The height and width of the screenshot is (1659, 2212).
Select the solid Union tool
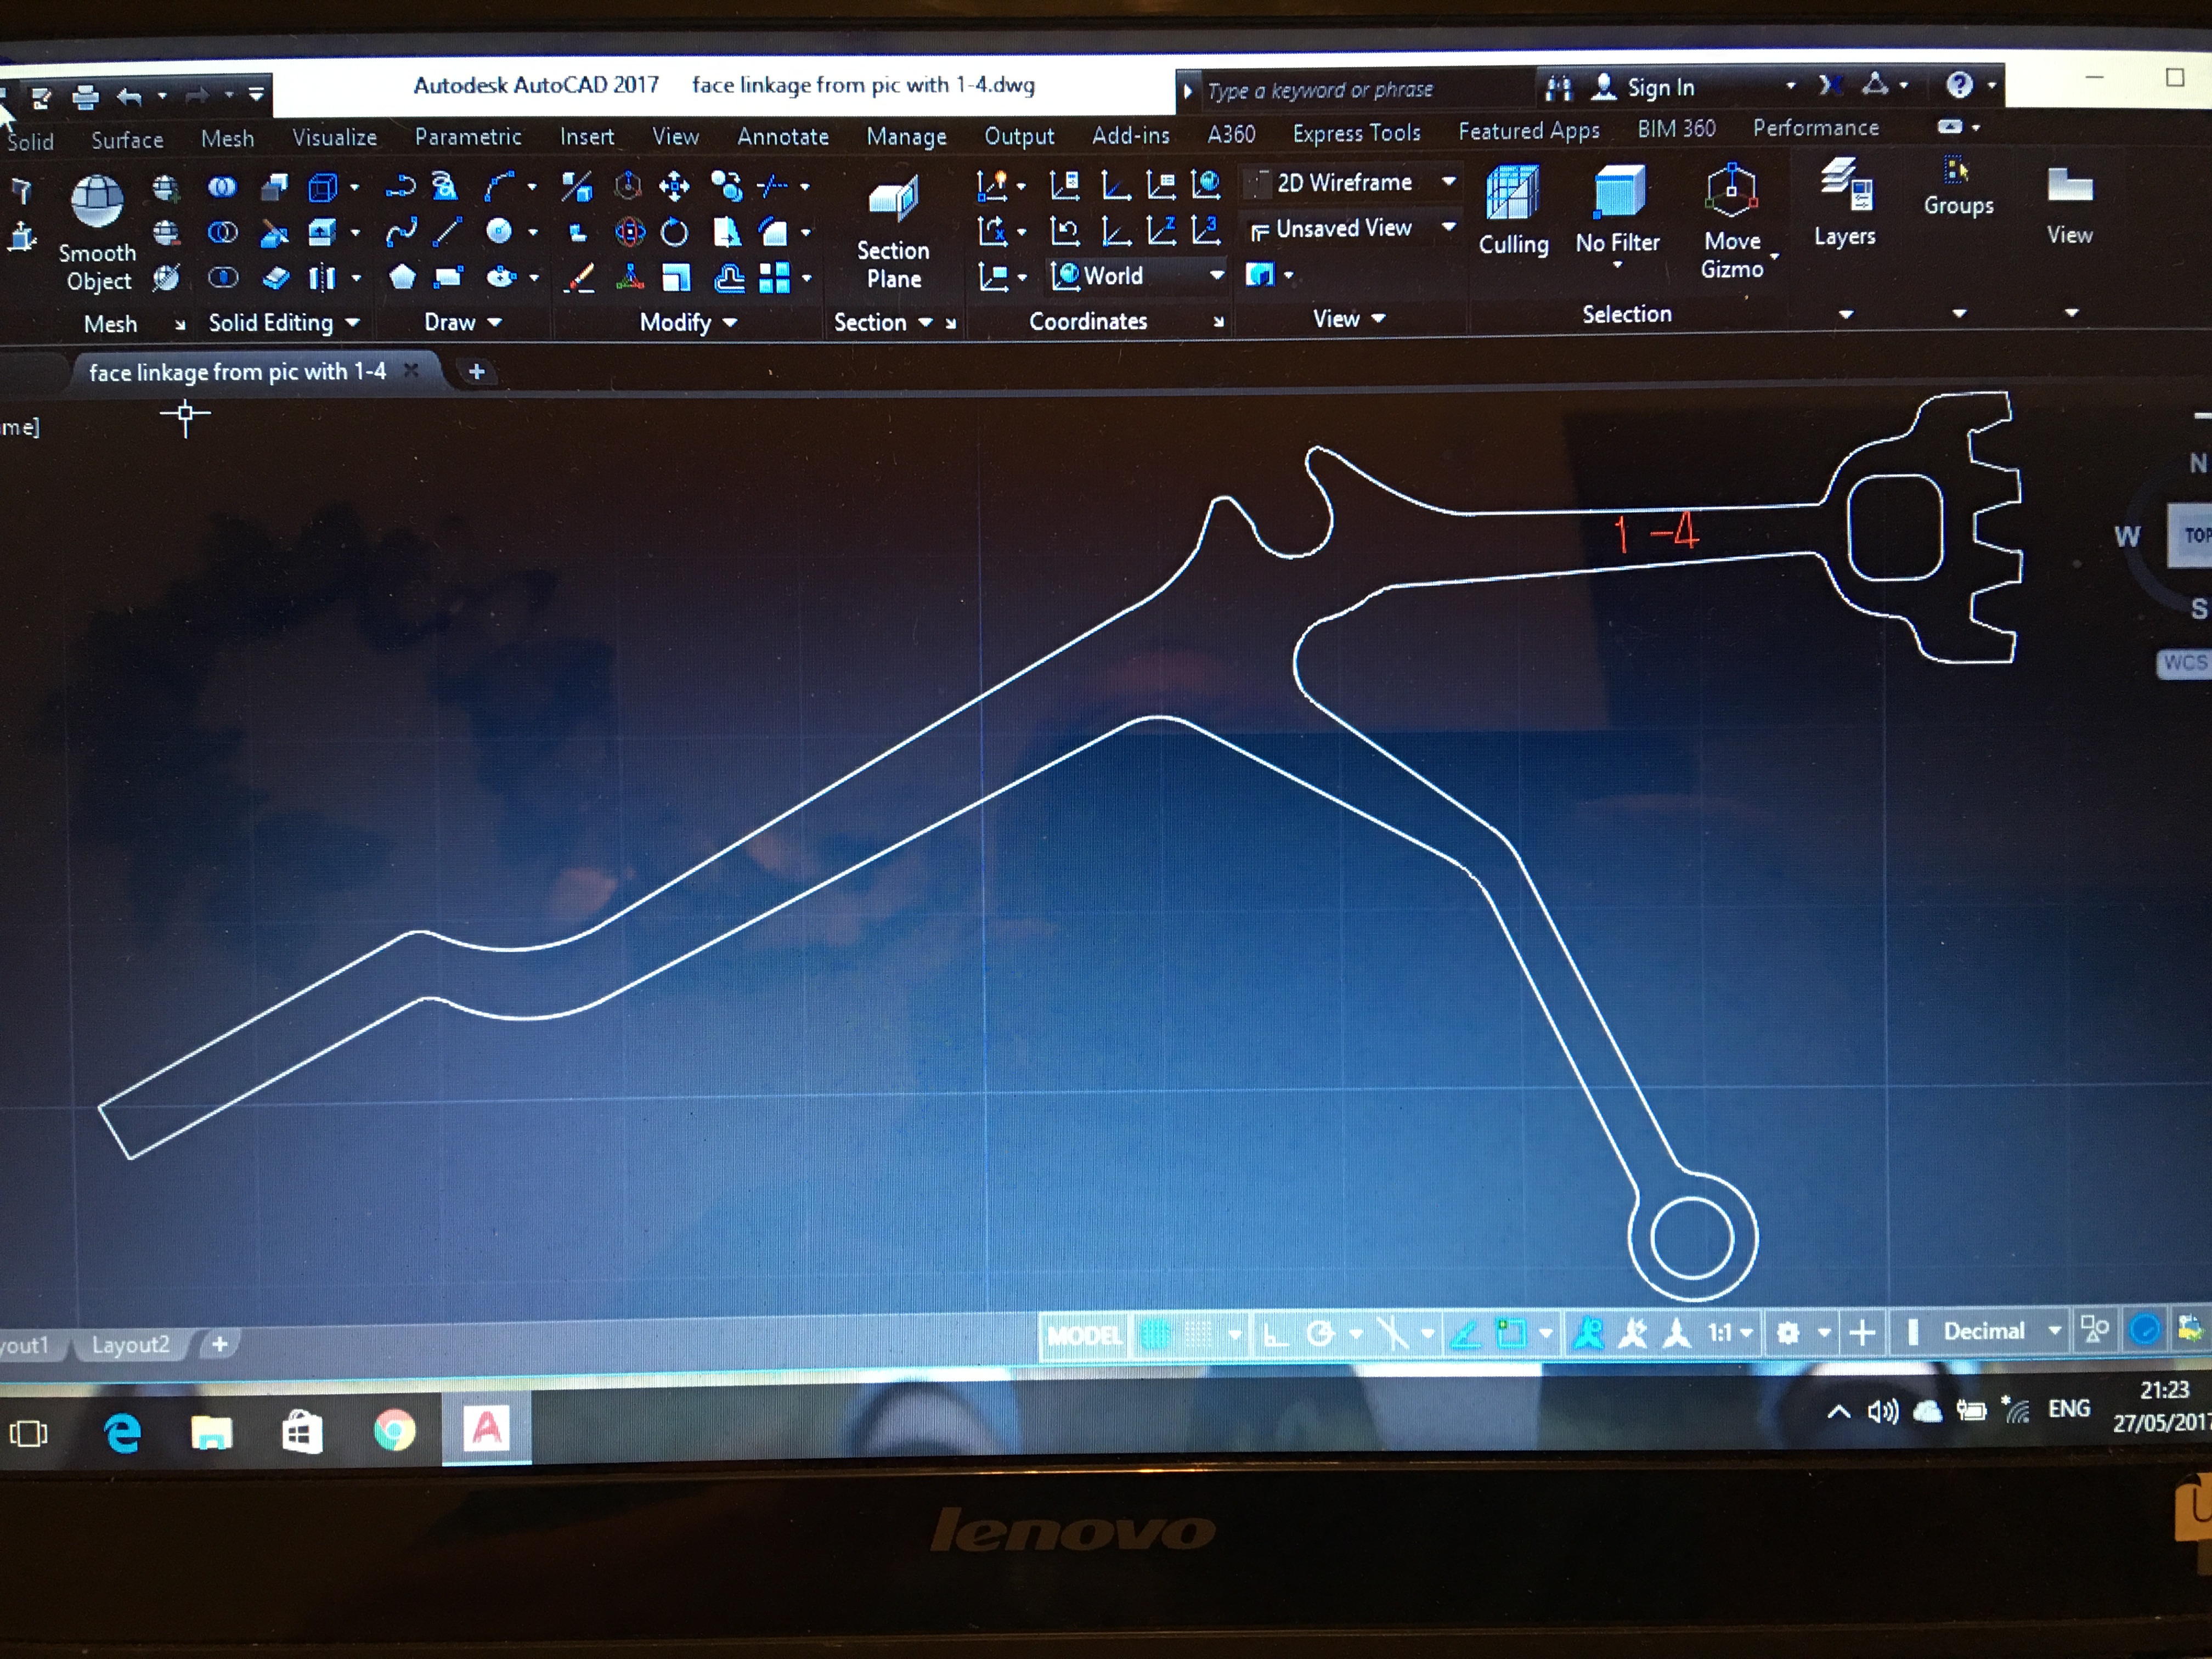click(222, 187)
